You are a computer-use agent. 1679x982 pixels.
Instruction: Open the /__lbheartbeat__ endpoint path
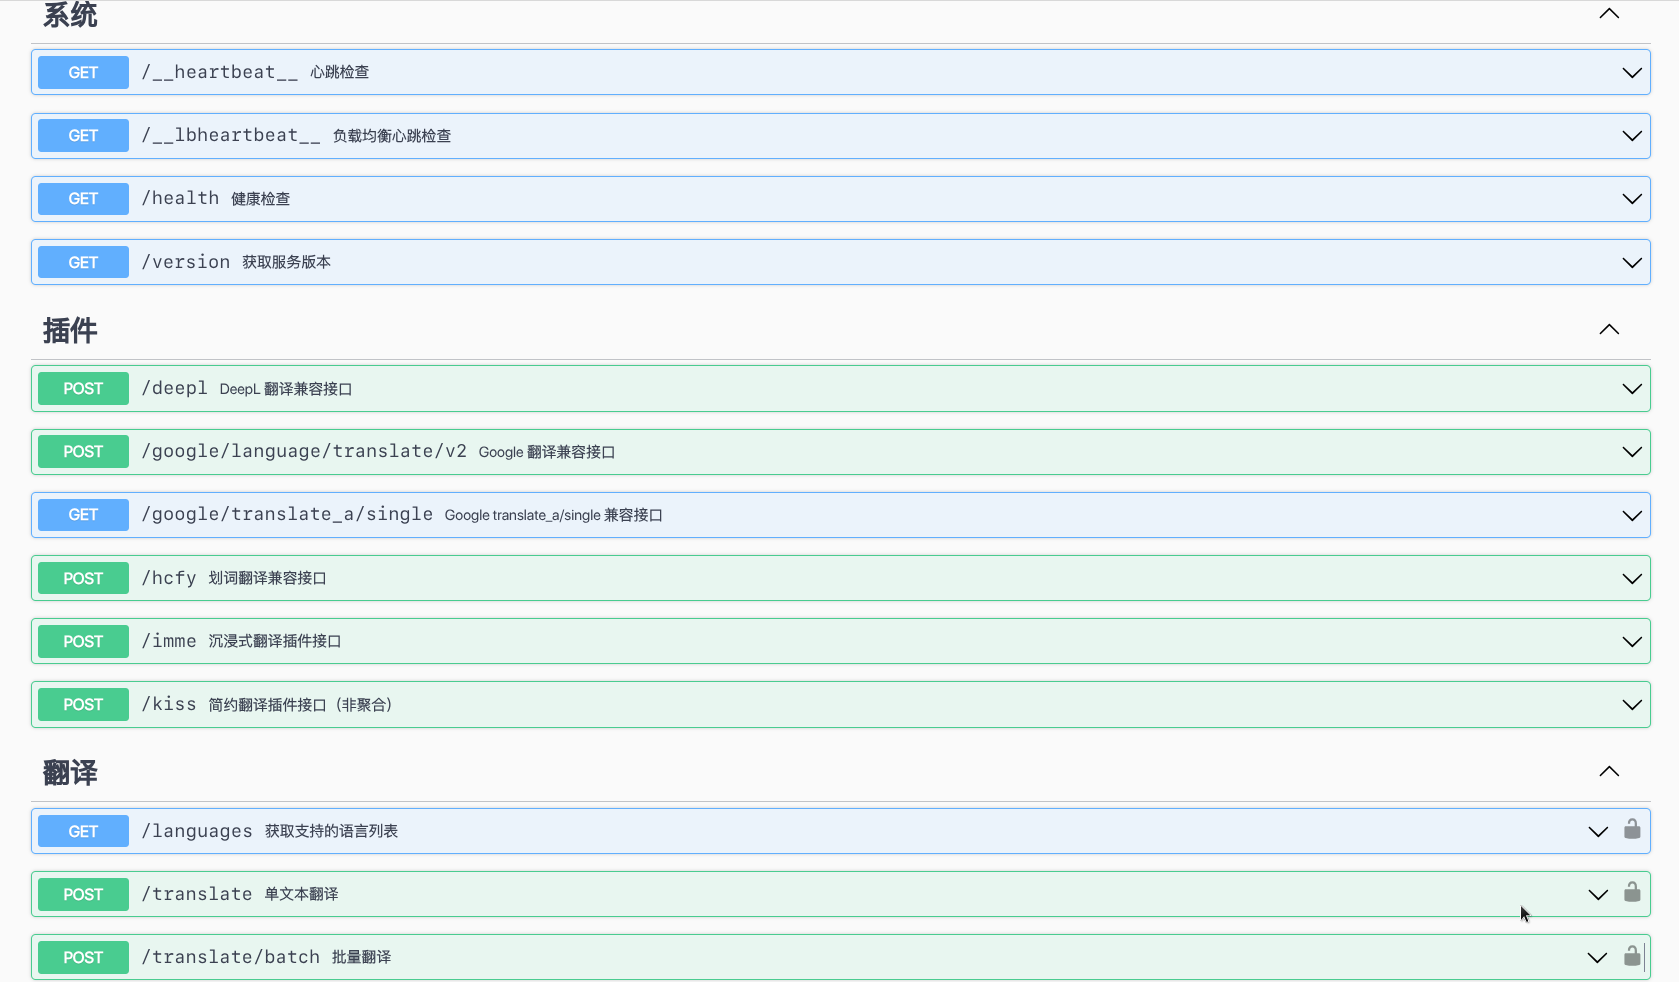231,136
